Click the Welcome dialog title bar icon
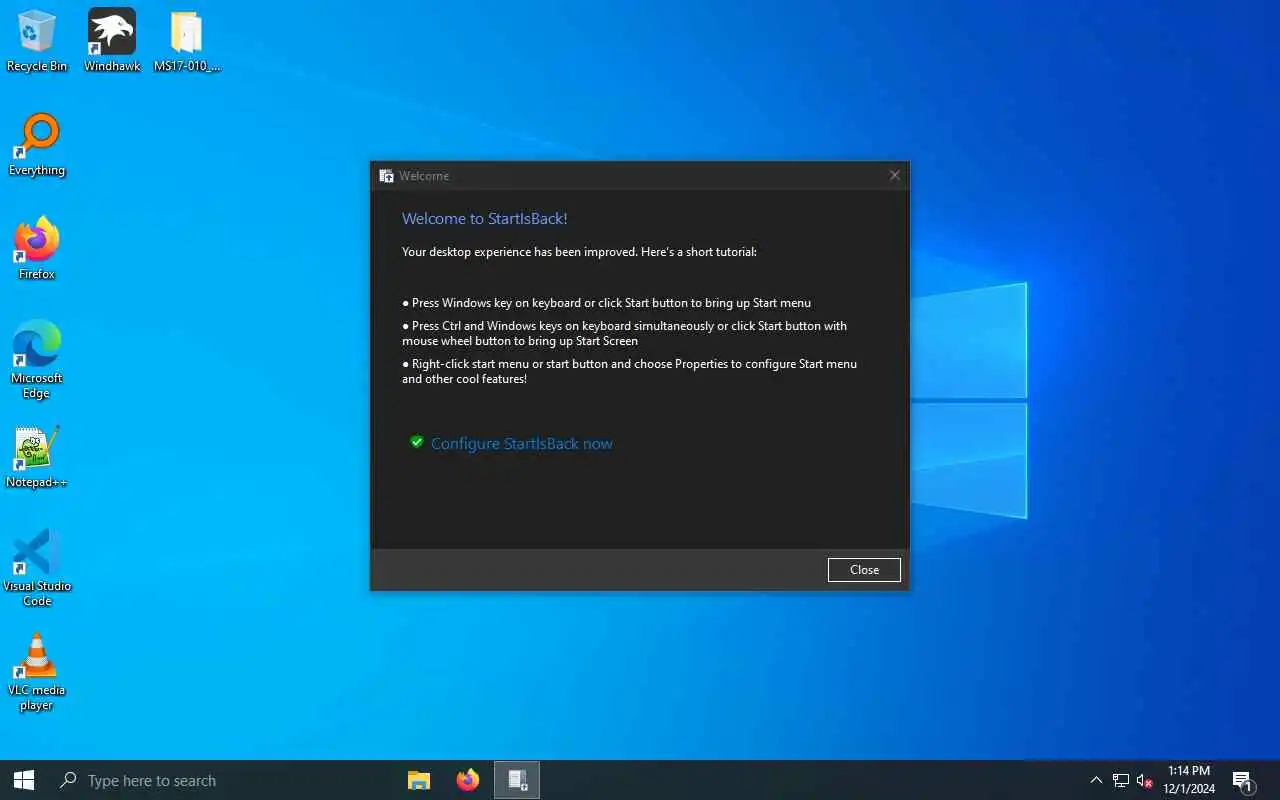The image size is (1280, 800). coord(386,176)
